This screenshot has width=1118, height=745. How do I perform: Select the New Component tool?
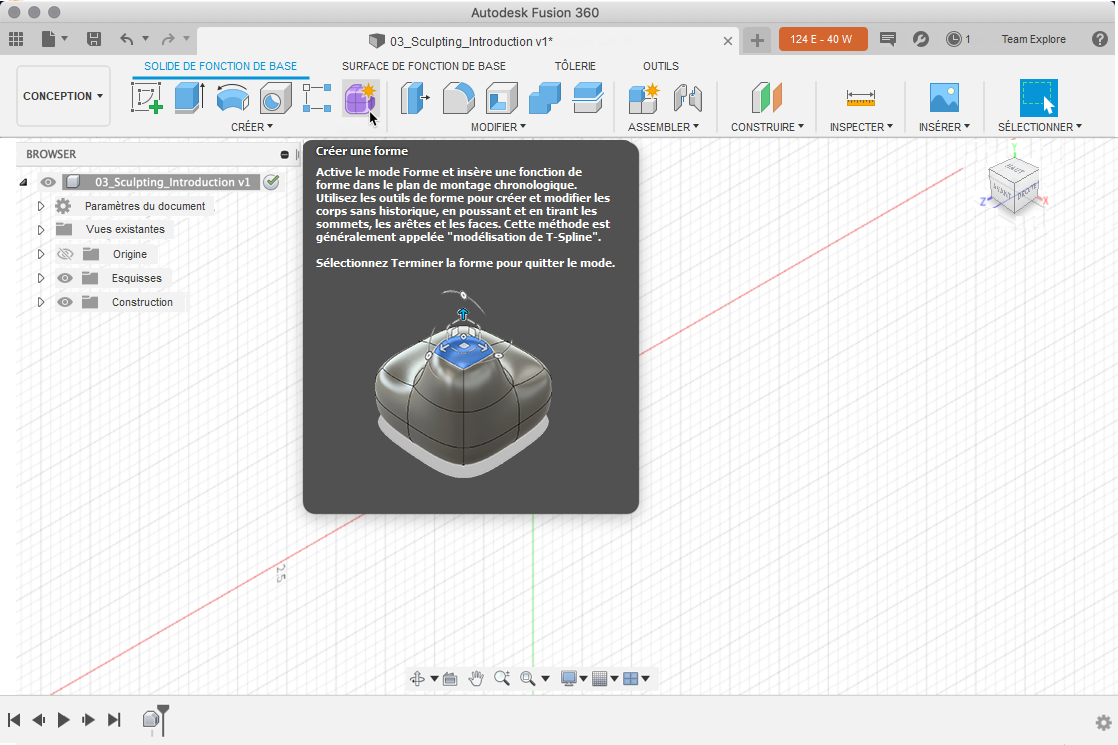[x=644, y=98]
